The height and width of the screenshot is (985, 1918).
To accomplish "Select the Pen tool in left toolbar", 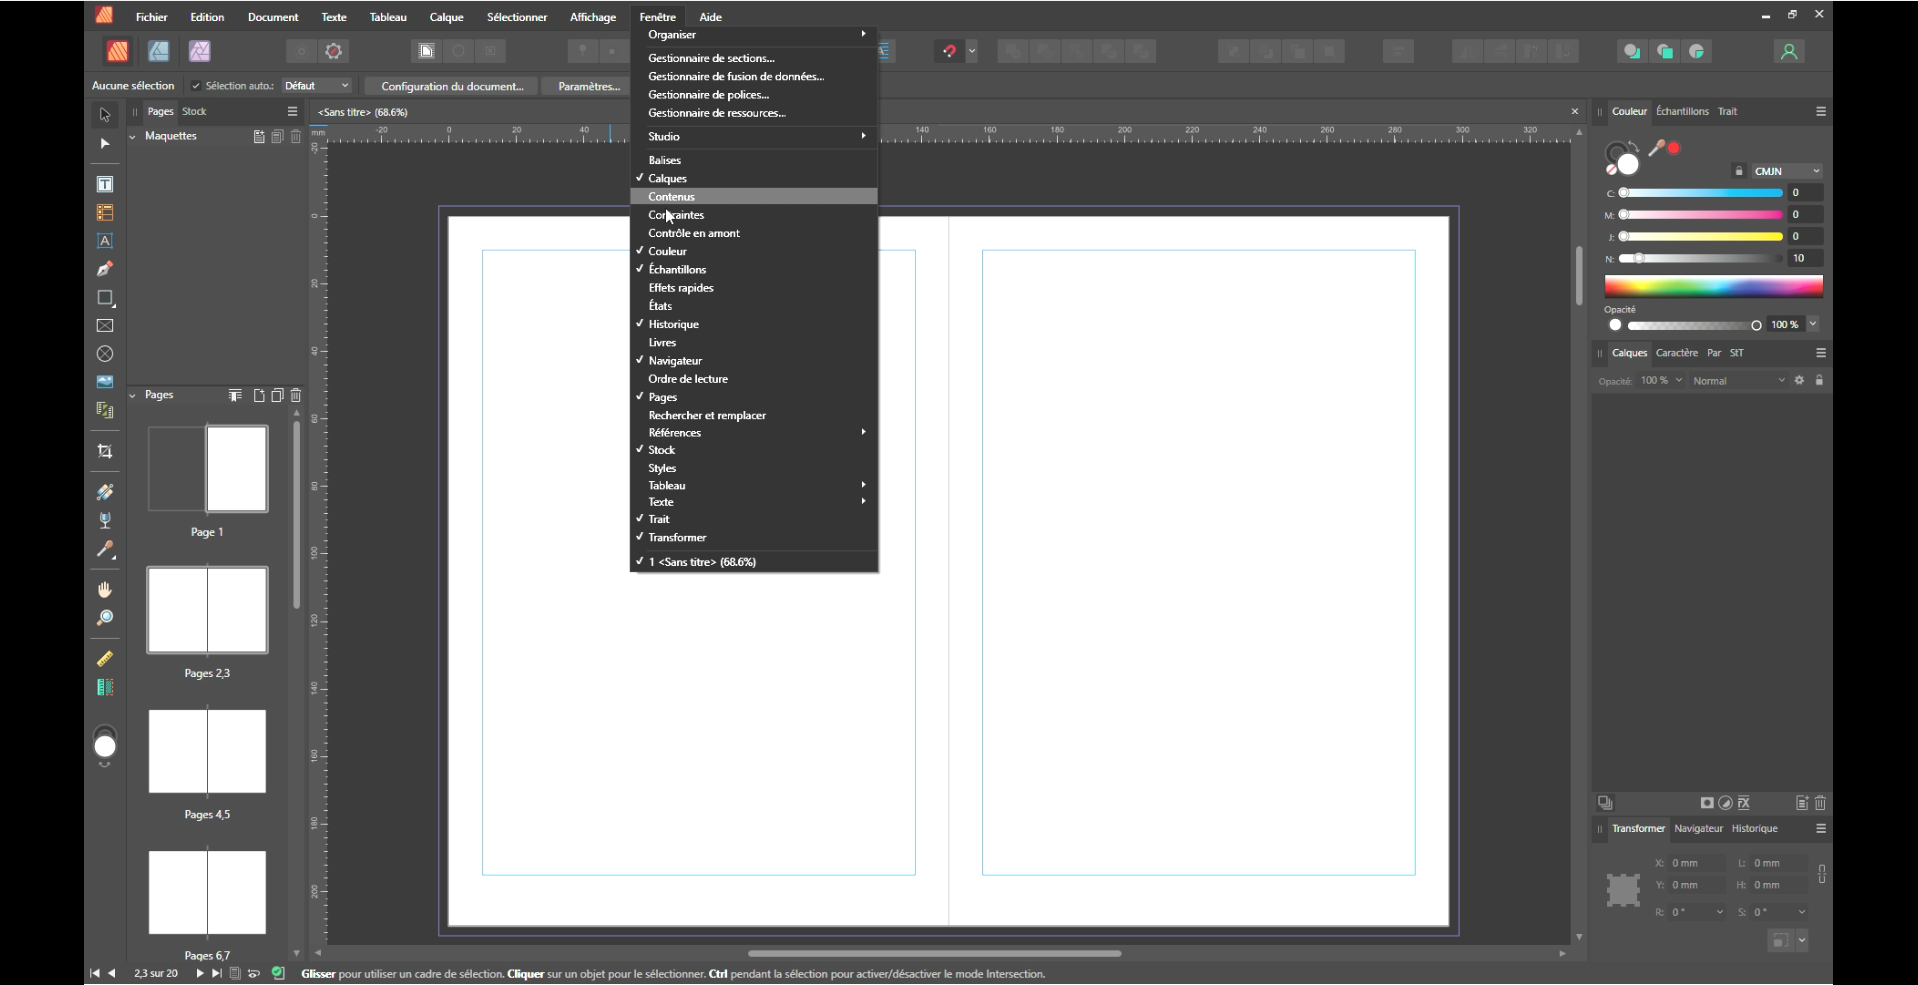I will pyautogui.click(x=105, y=269).
